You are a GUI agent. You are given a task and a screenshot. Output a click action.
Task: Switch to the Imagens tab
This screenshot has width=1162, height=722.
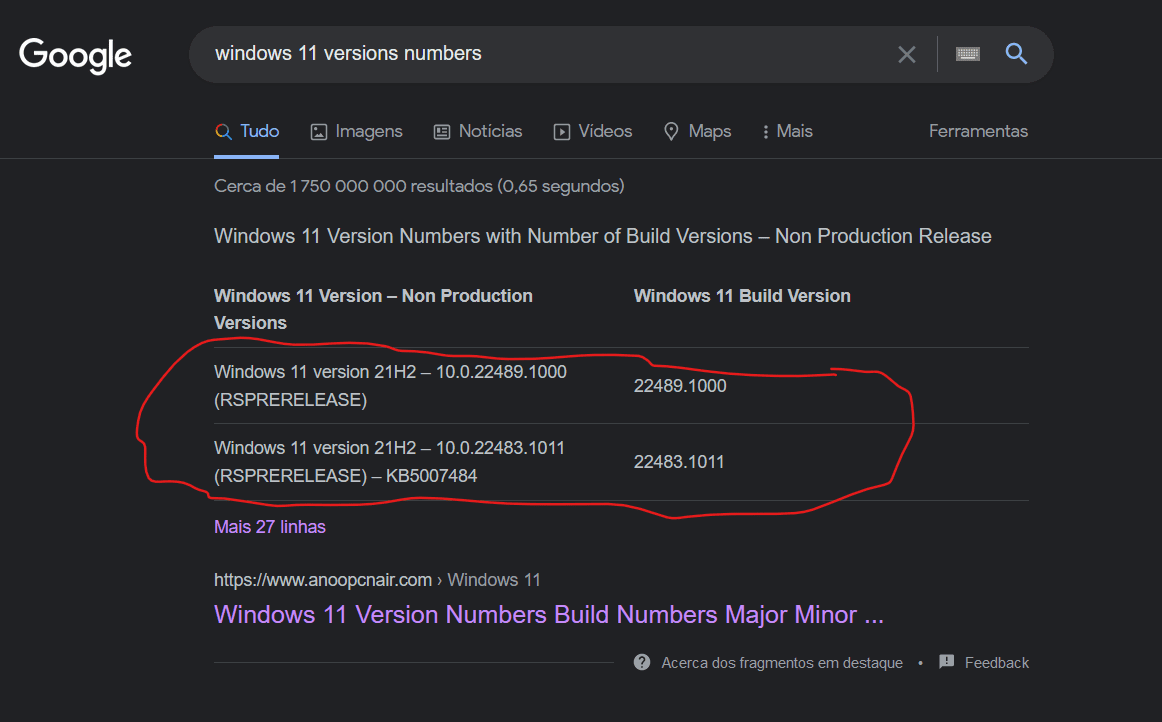[356, 131]
